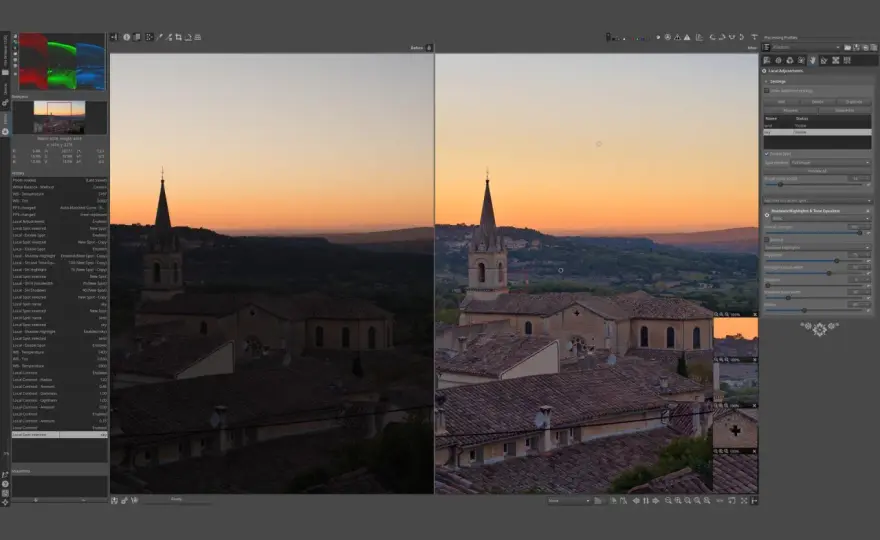Send image to processing queue
880x540 pixels.
point(125,500)
